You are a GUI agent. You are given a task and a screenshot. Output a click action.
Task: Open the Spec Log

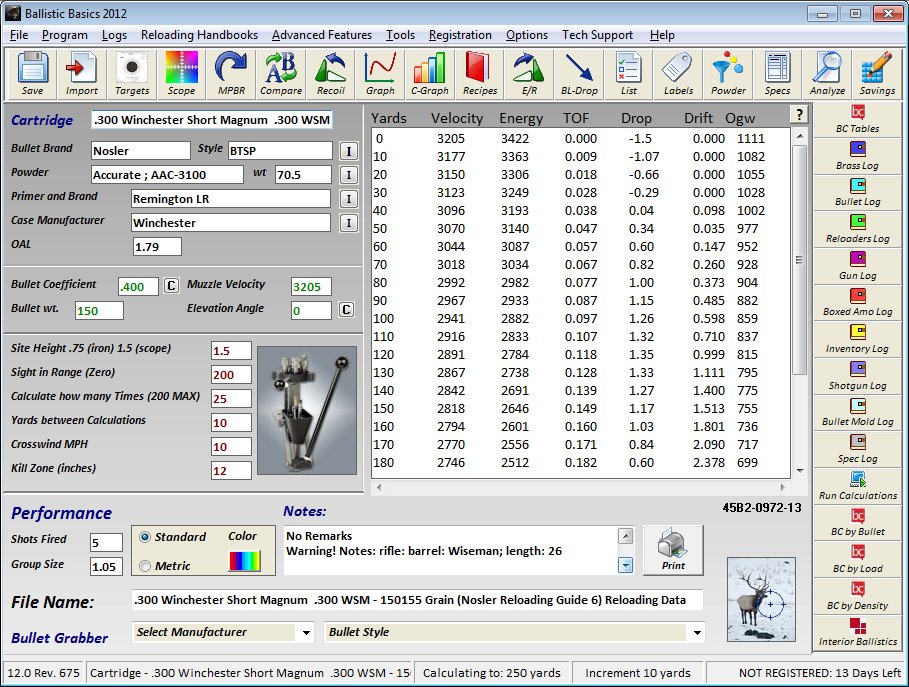point(857,450)
